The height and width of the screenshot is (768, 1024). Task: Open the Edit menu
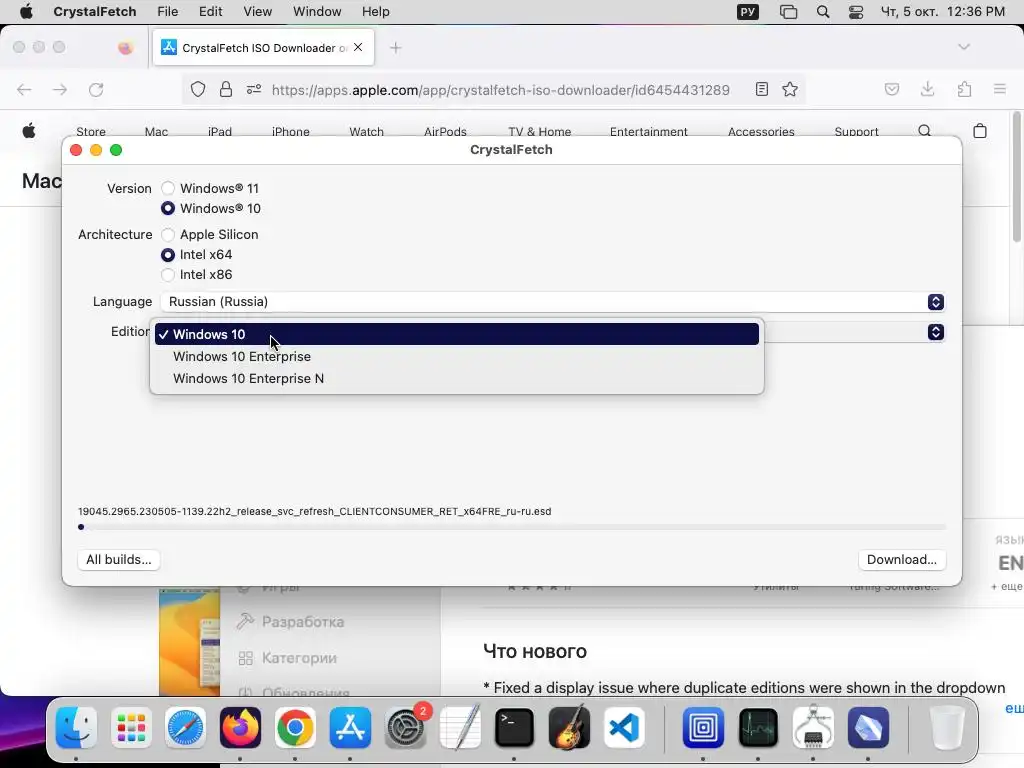[210, 12]
